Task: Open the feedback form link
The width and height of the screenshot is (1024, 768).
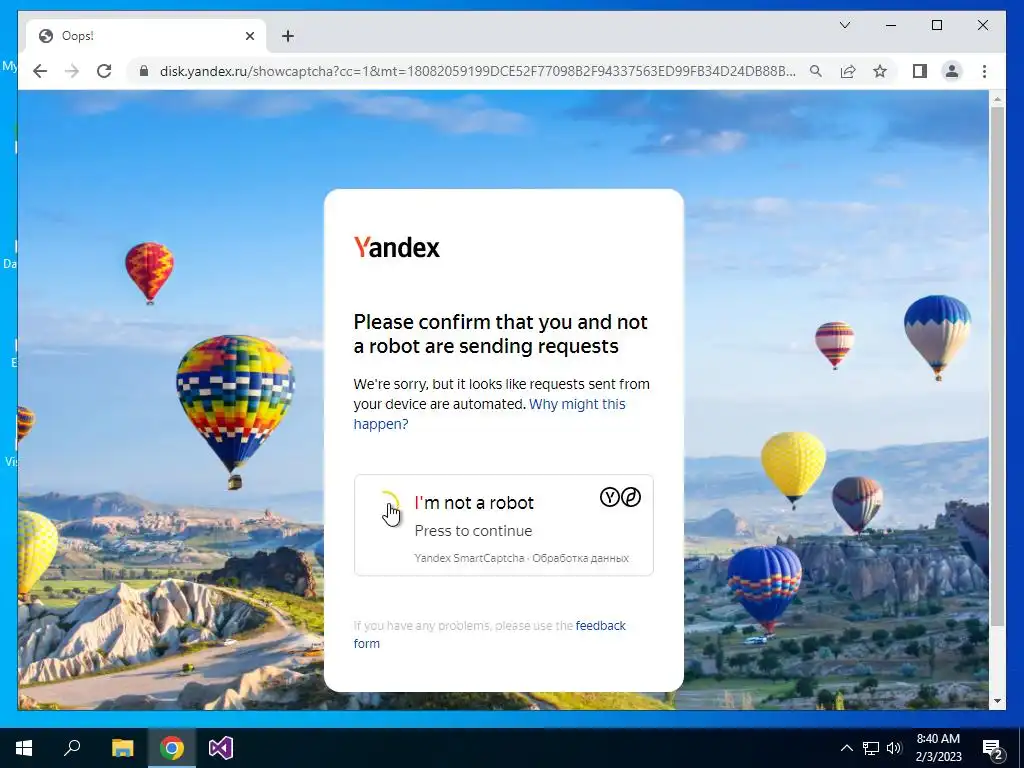Action: click(x=489, y=634)
